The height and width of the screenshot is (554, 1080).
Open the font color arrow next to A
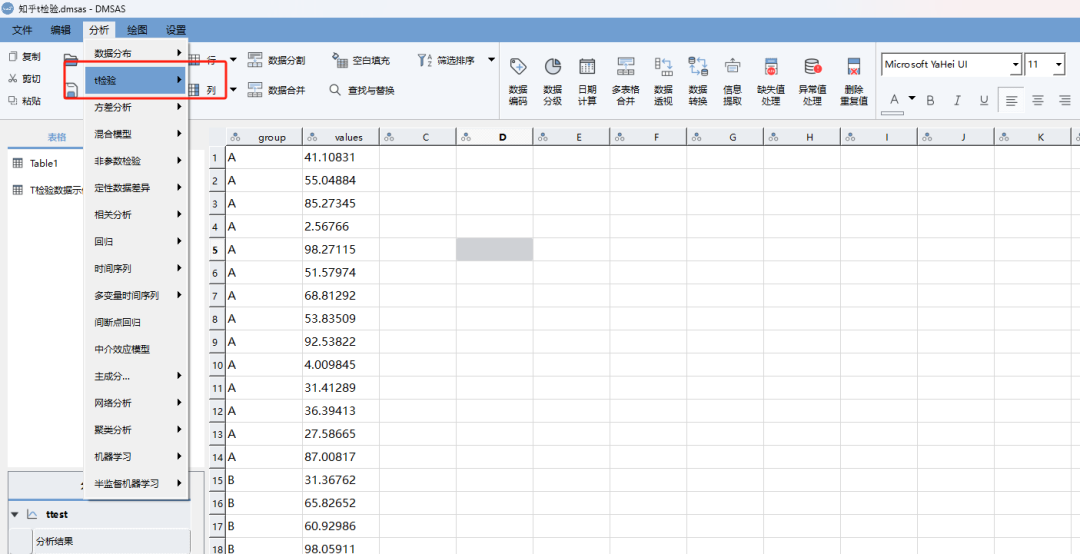coord(911,99)
